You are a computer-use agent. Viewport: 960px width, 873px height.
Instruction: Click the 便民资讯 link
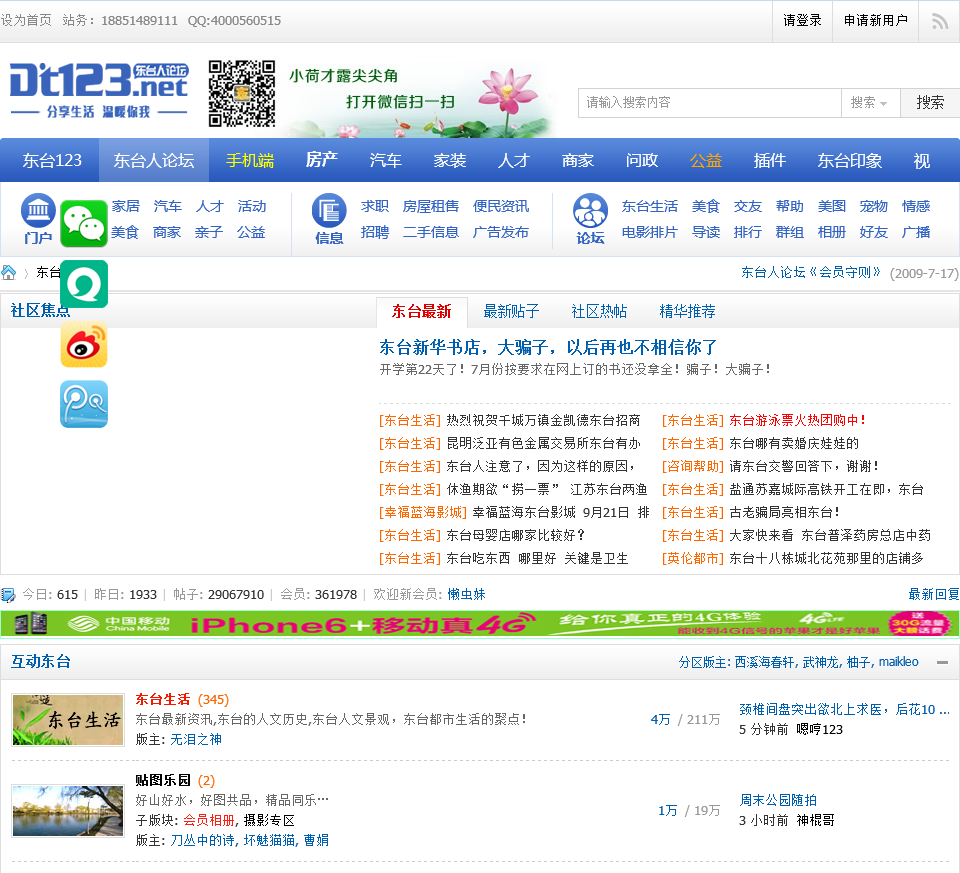click(x=501, y=206)
